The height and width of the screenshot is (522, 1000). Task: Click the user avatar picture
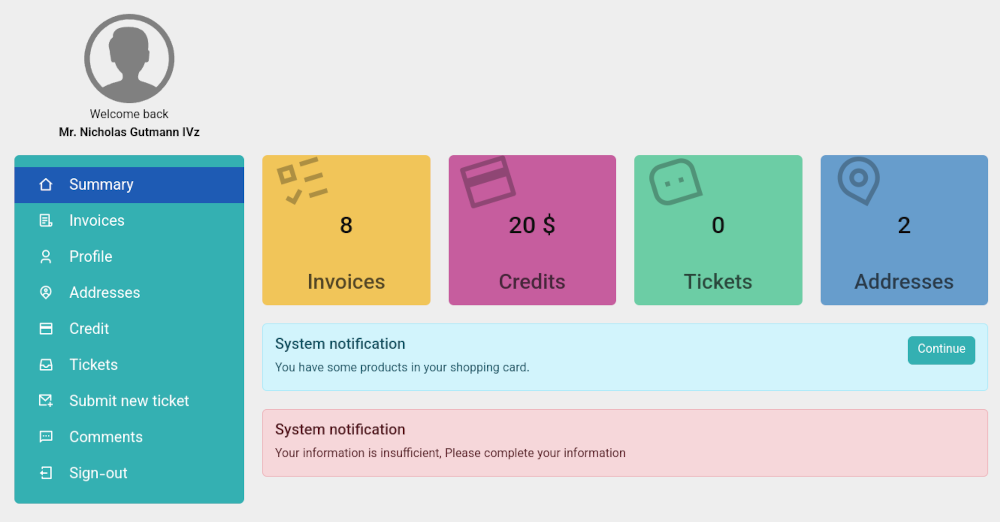[x=129, y=59]
